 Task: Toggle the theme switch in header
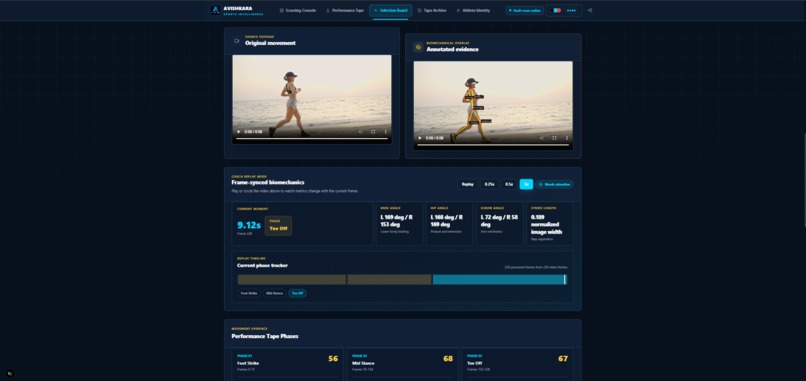[x=557, y=10]
